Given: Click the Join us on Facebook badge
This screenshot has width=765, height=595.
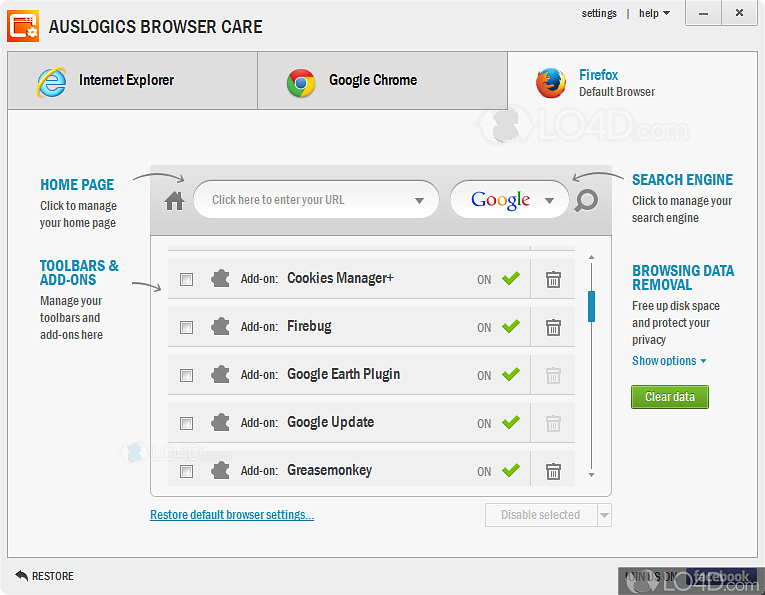Looking at the screenshot, I should (x=690, y=579).
